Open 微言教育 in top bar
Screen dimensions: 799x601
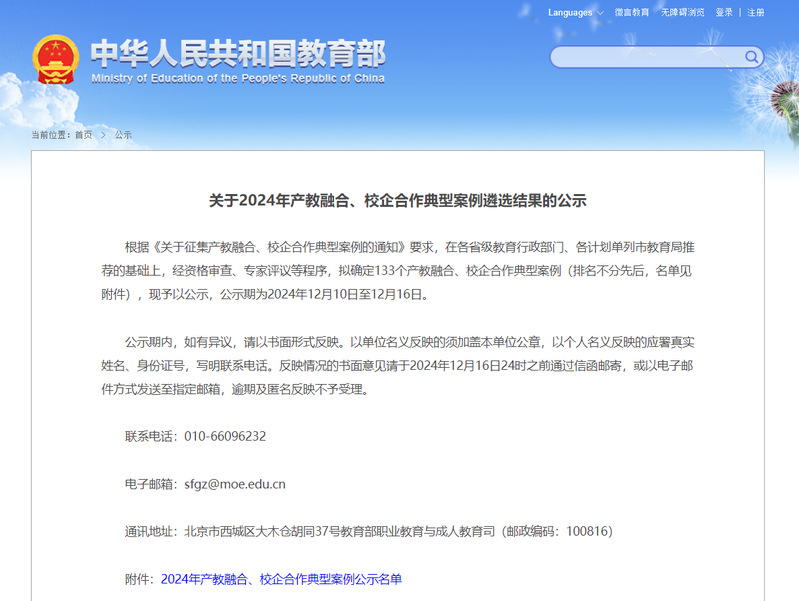[631, 13]
